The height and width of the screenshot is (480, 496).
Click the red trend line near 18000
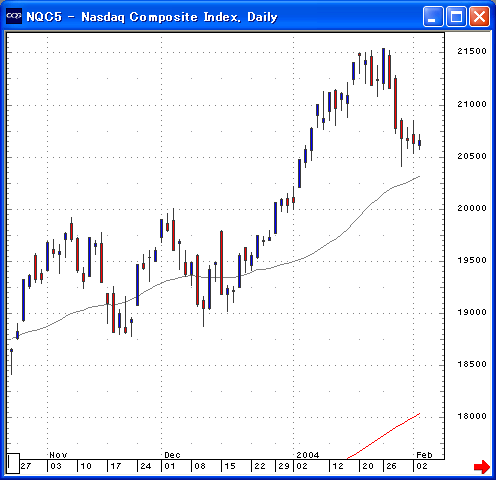[x=383, y=436]
